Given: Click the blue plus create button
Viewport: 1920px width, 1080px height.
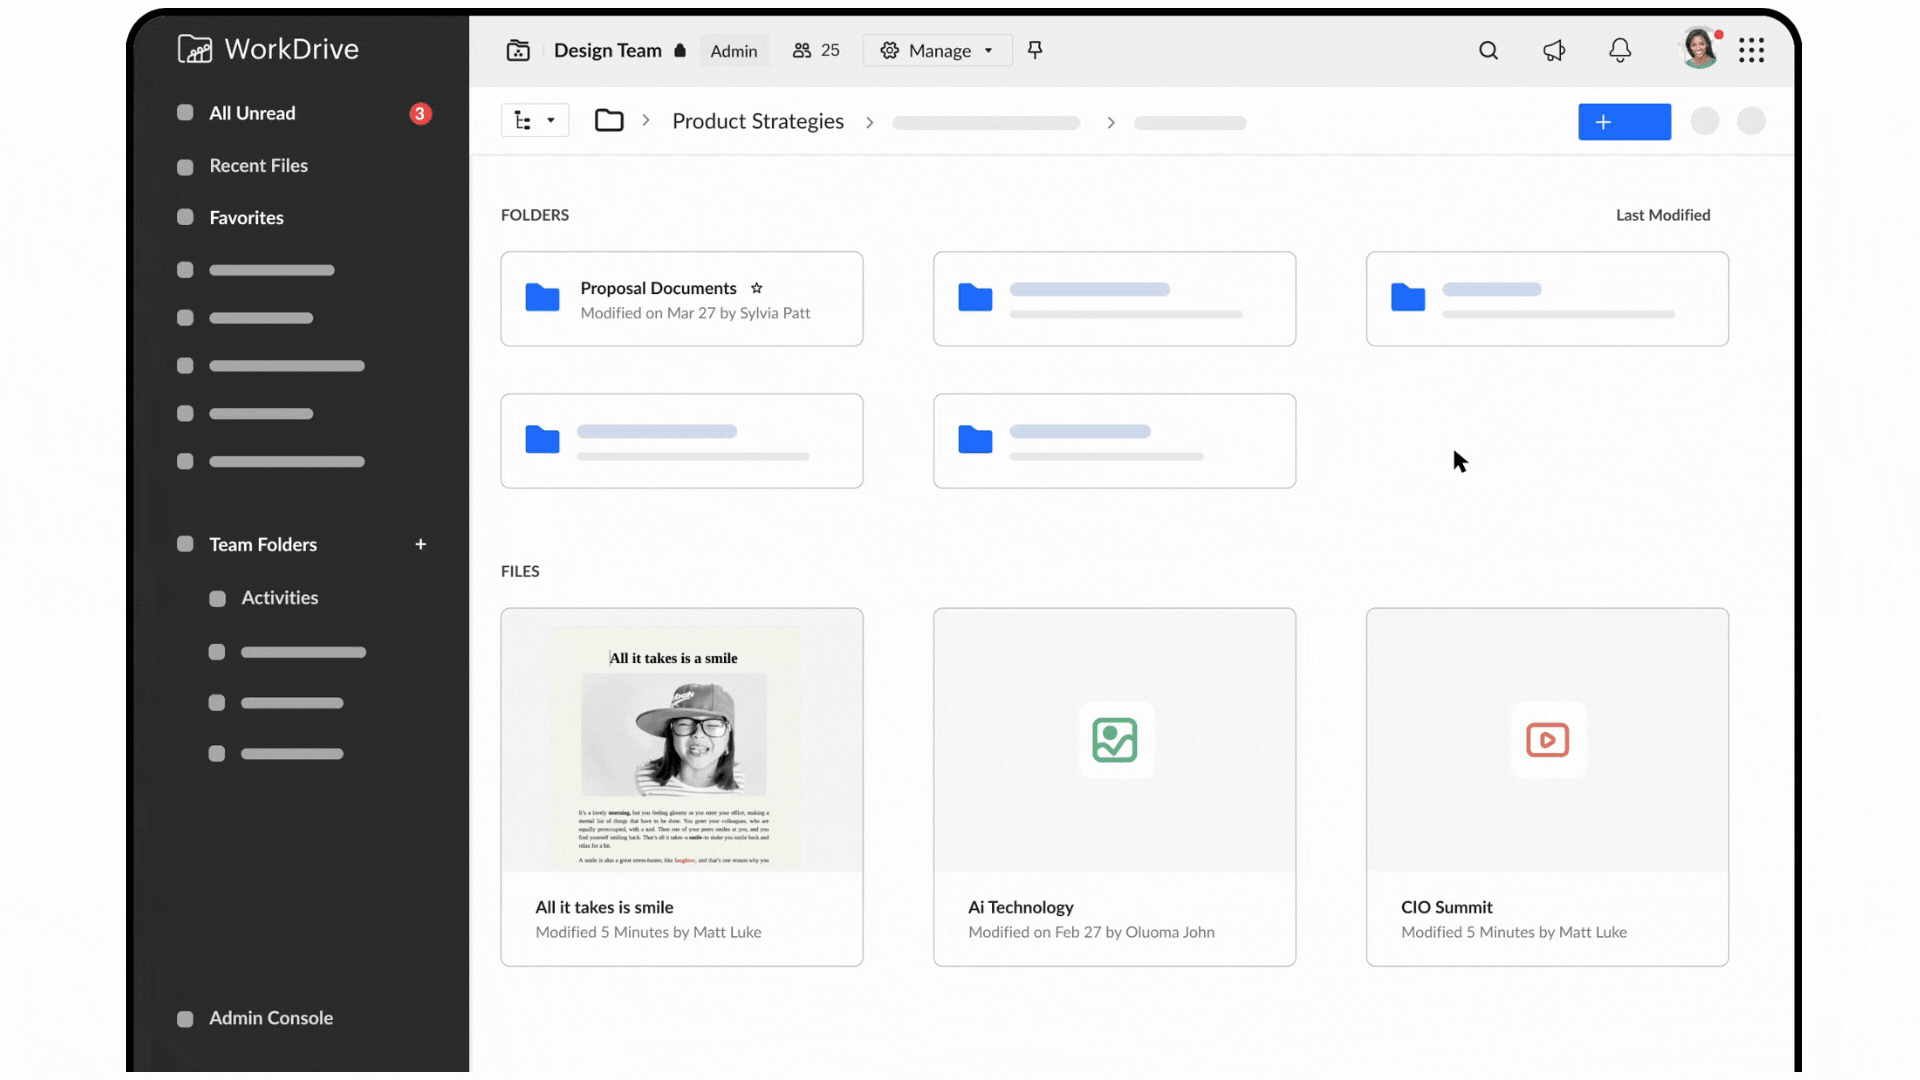Looking at the screenshot, I should (1623, 121).
